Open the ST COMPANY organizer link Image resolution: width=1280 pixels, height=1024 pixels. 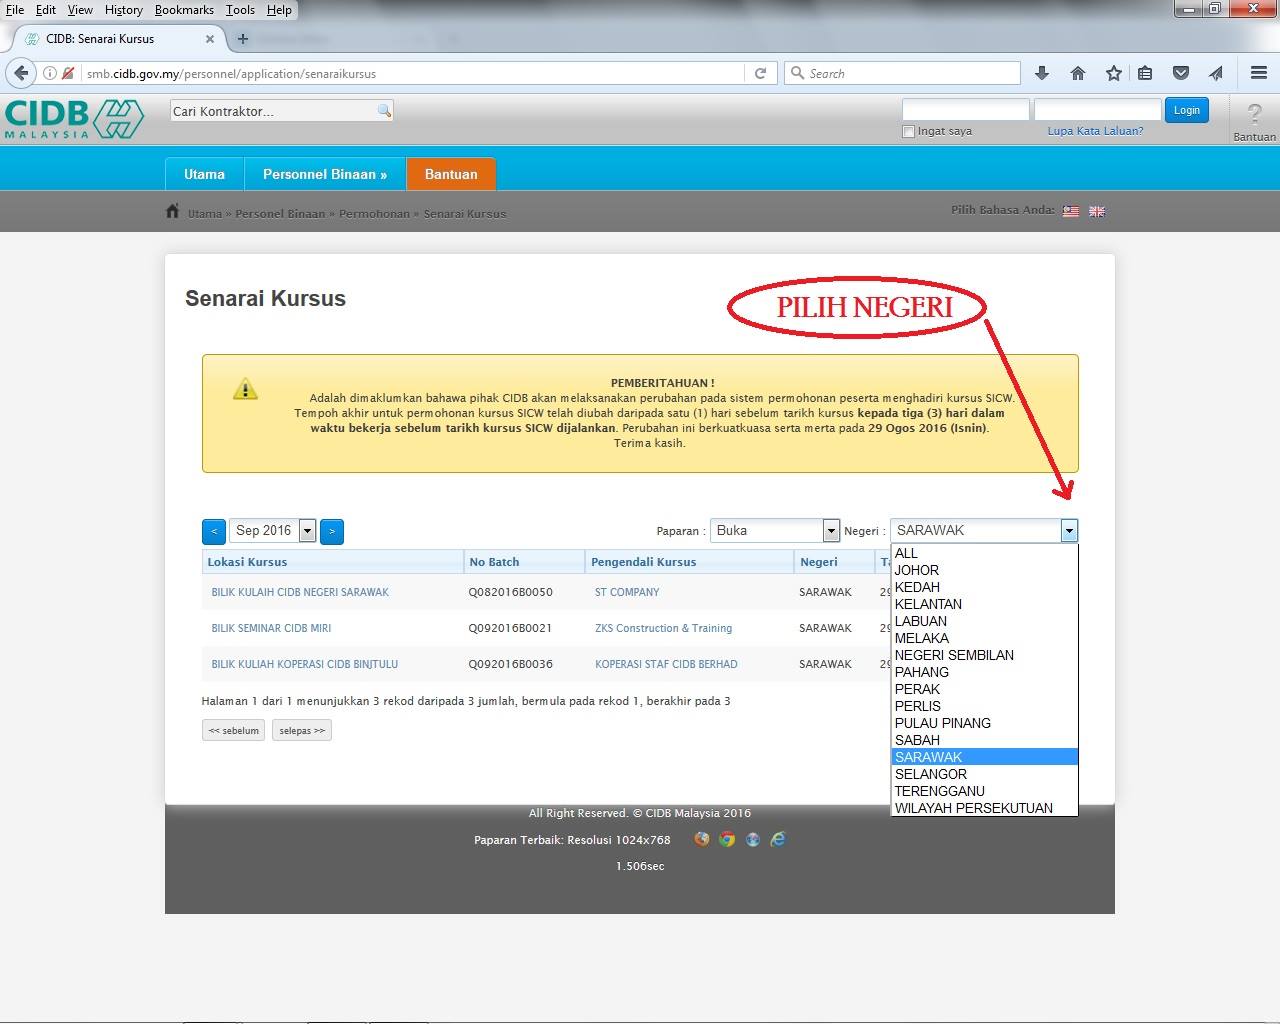[627, 592]
